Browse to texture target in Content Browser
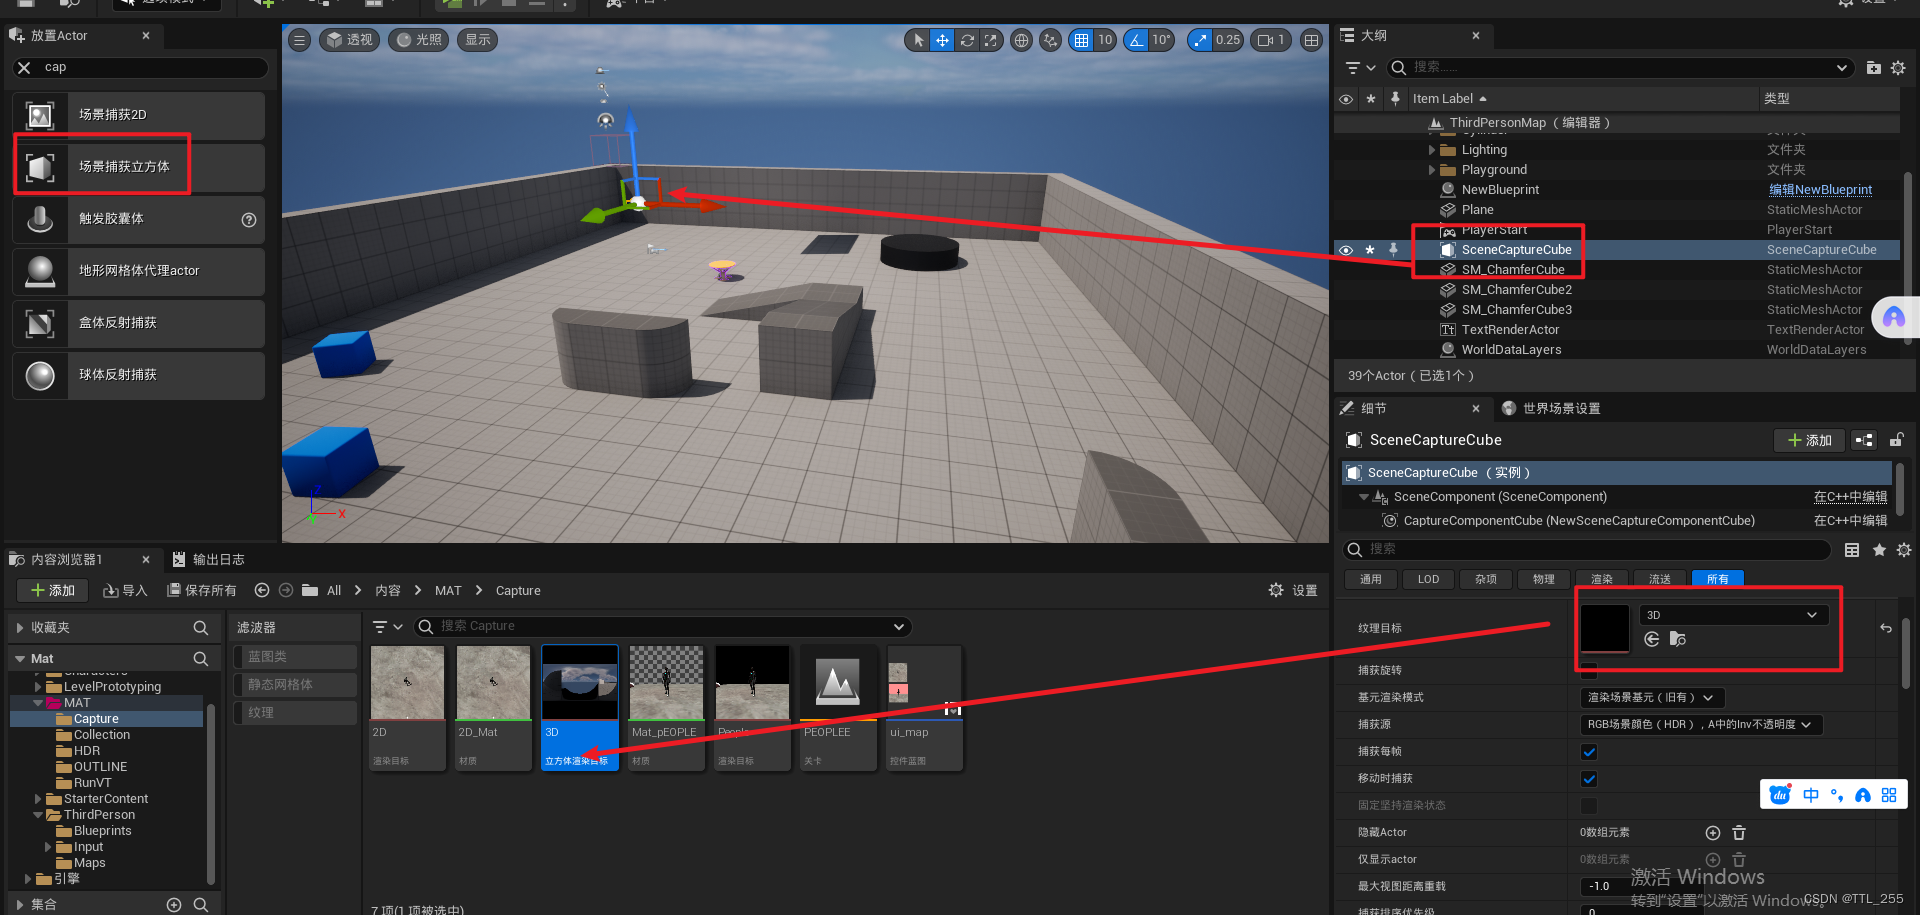Screen dimensions: 1920x915 point(1678,639)
